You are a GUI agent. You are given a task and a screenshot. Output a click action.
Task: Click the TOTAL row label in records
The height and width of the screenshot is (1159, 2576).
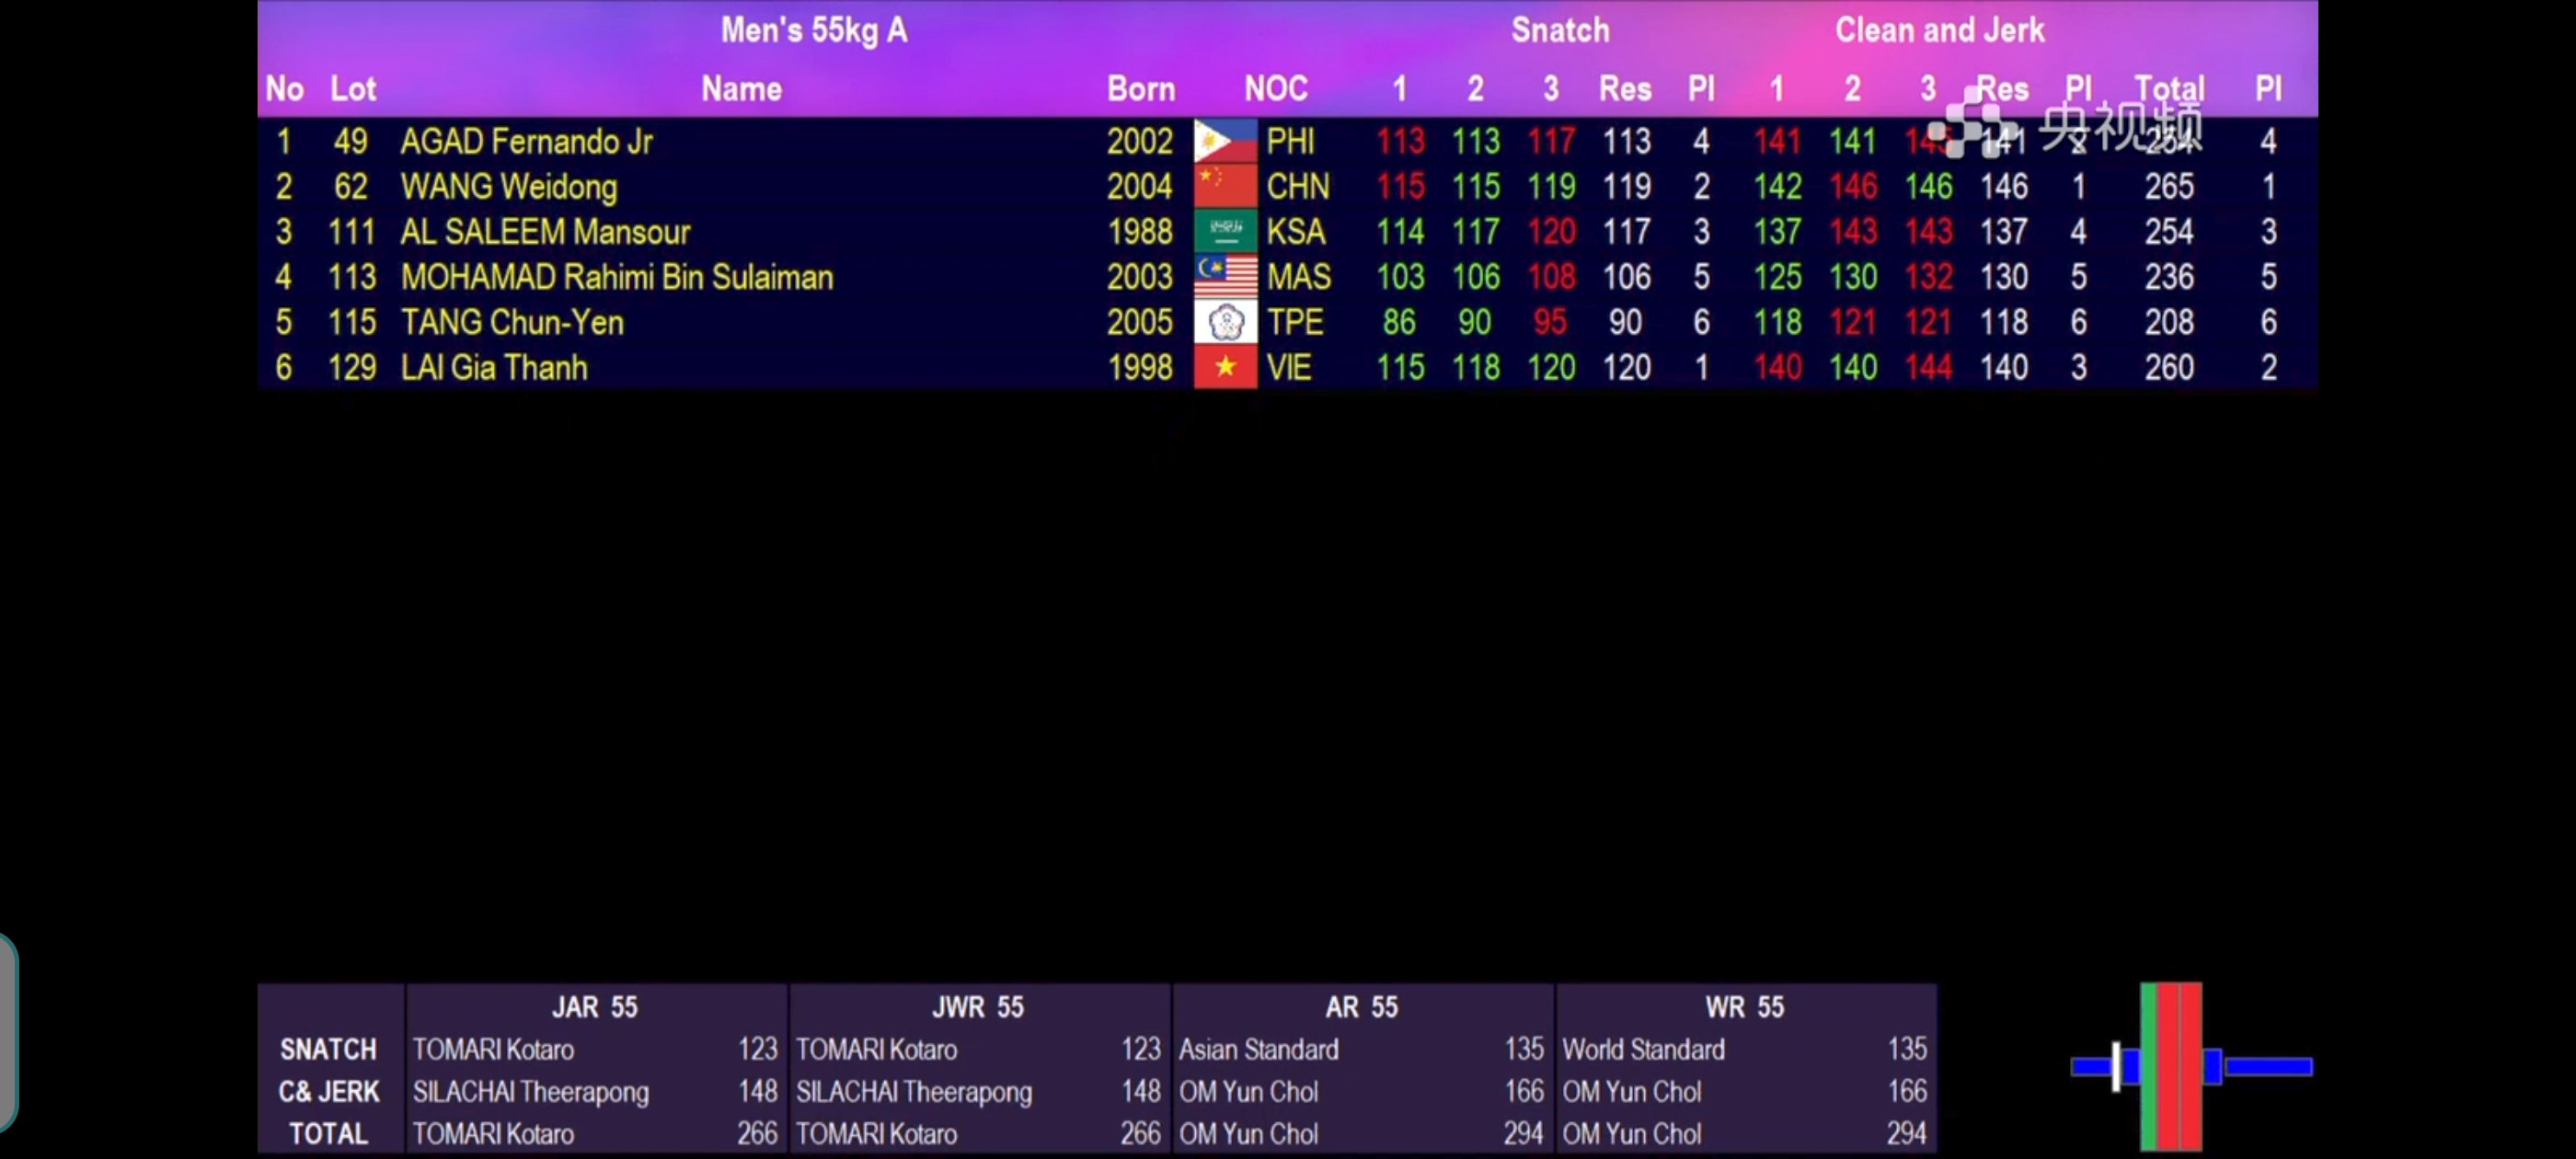328,1134
